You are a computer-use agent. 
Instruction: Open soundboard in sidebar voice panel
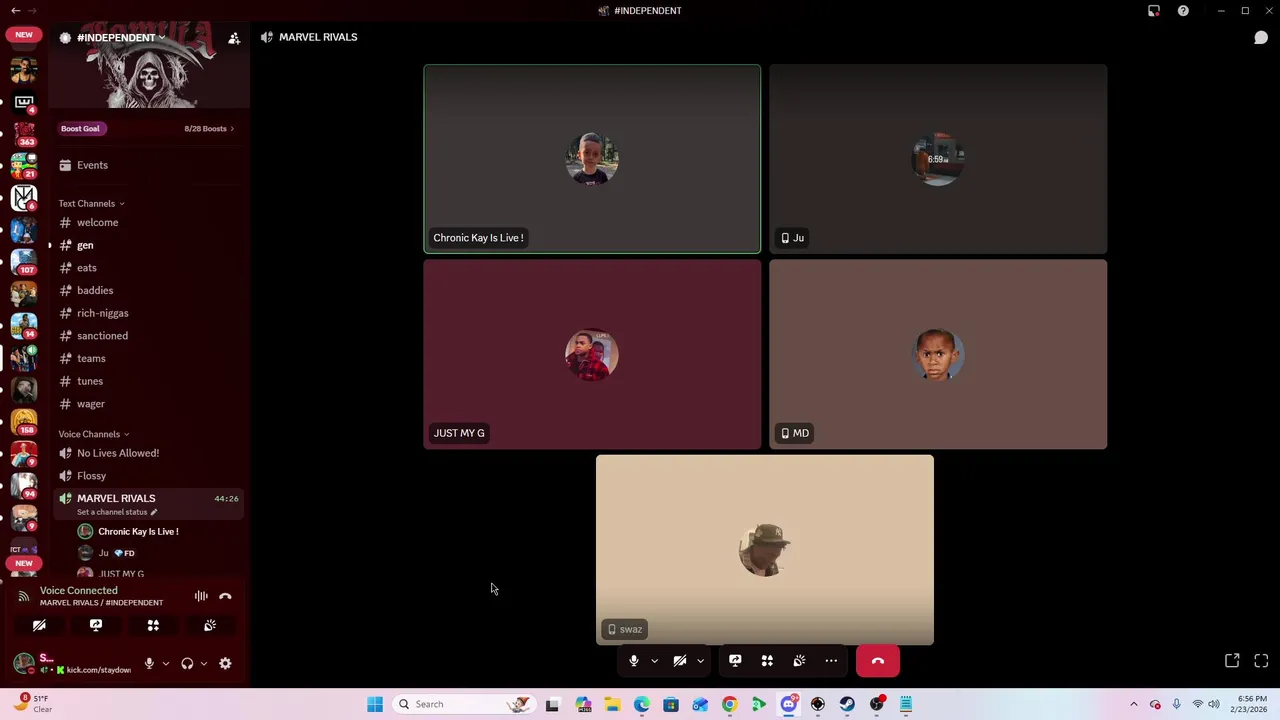pyautogui.click(x=210, y=625)
